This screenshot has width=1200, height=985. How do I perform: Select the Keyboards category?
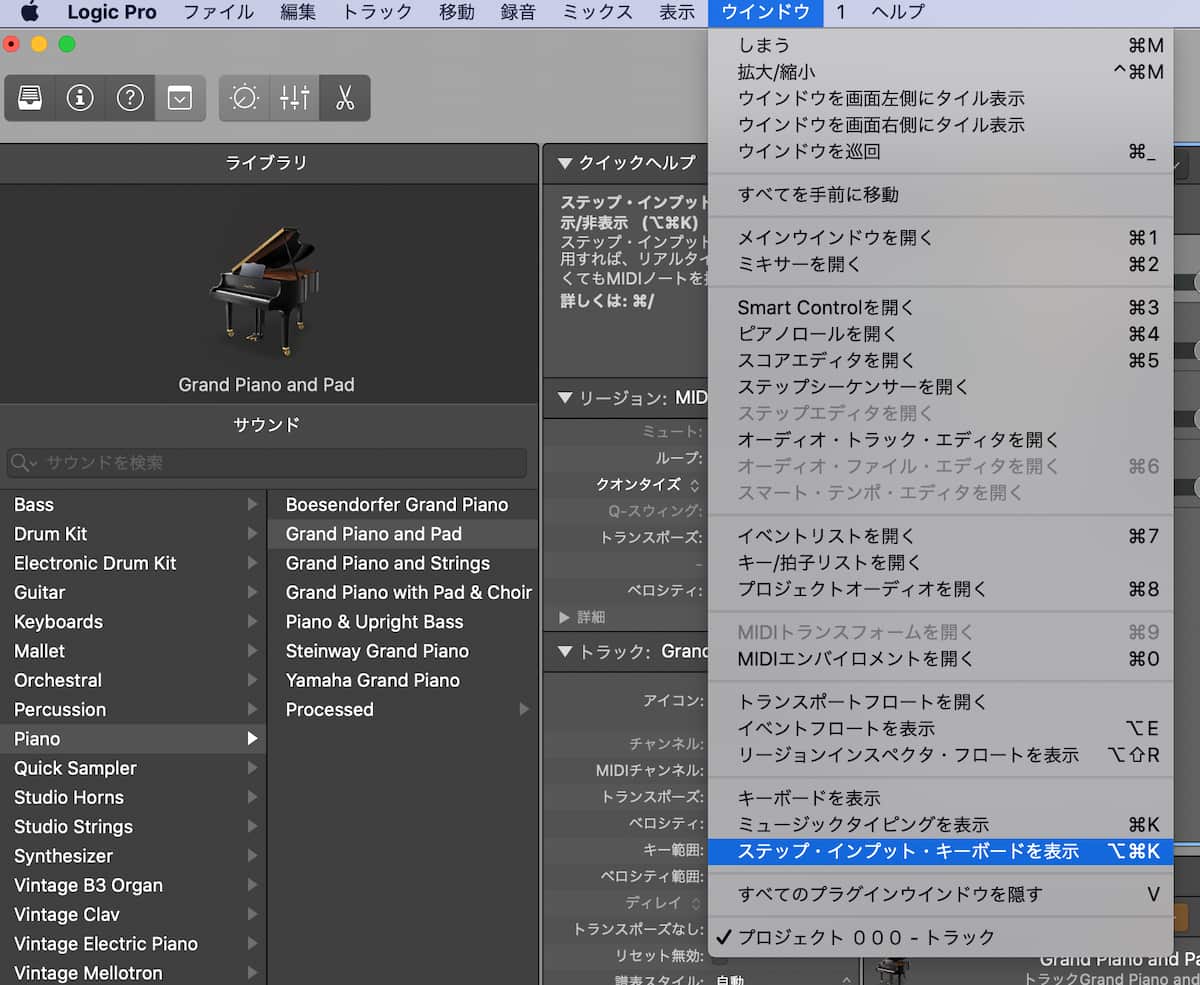coord(133,622)
